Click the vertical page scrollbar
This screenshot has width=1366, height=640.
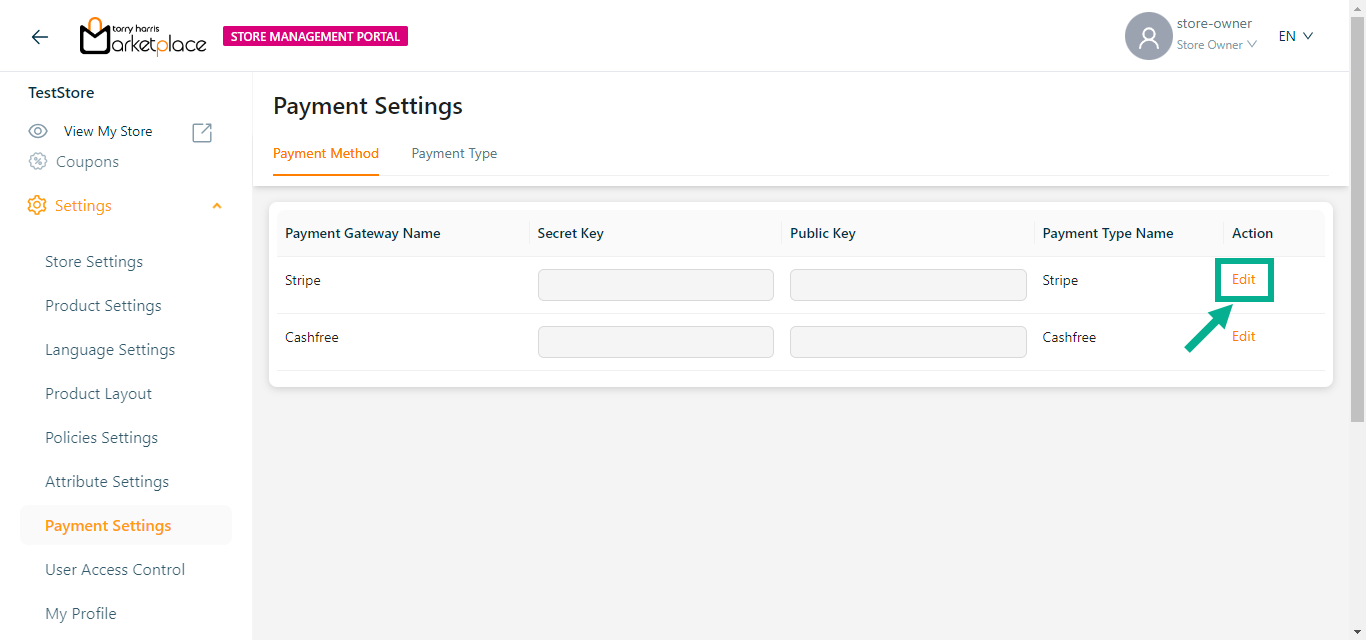coord(1357,220)
